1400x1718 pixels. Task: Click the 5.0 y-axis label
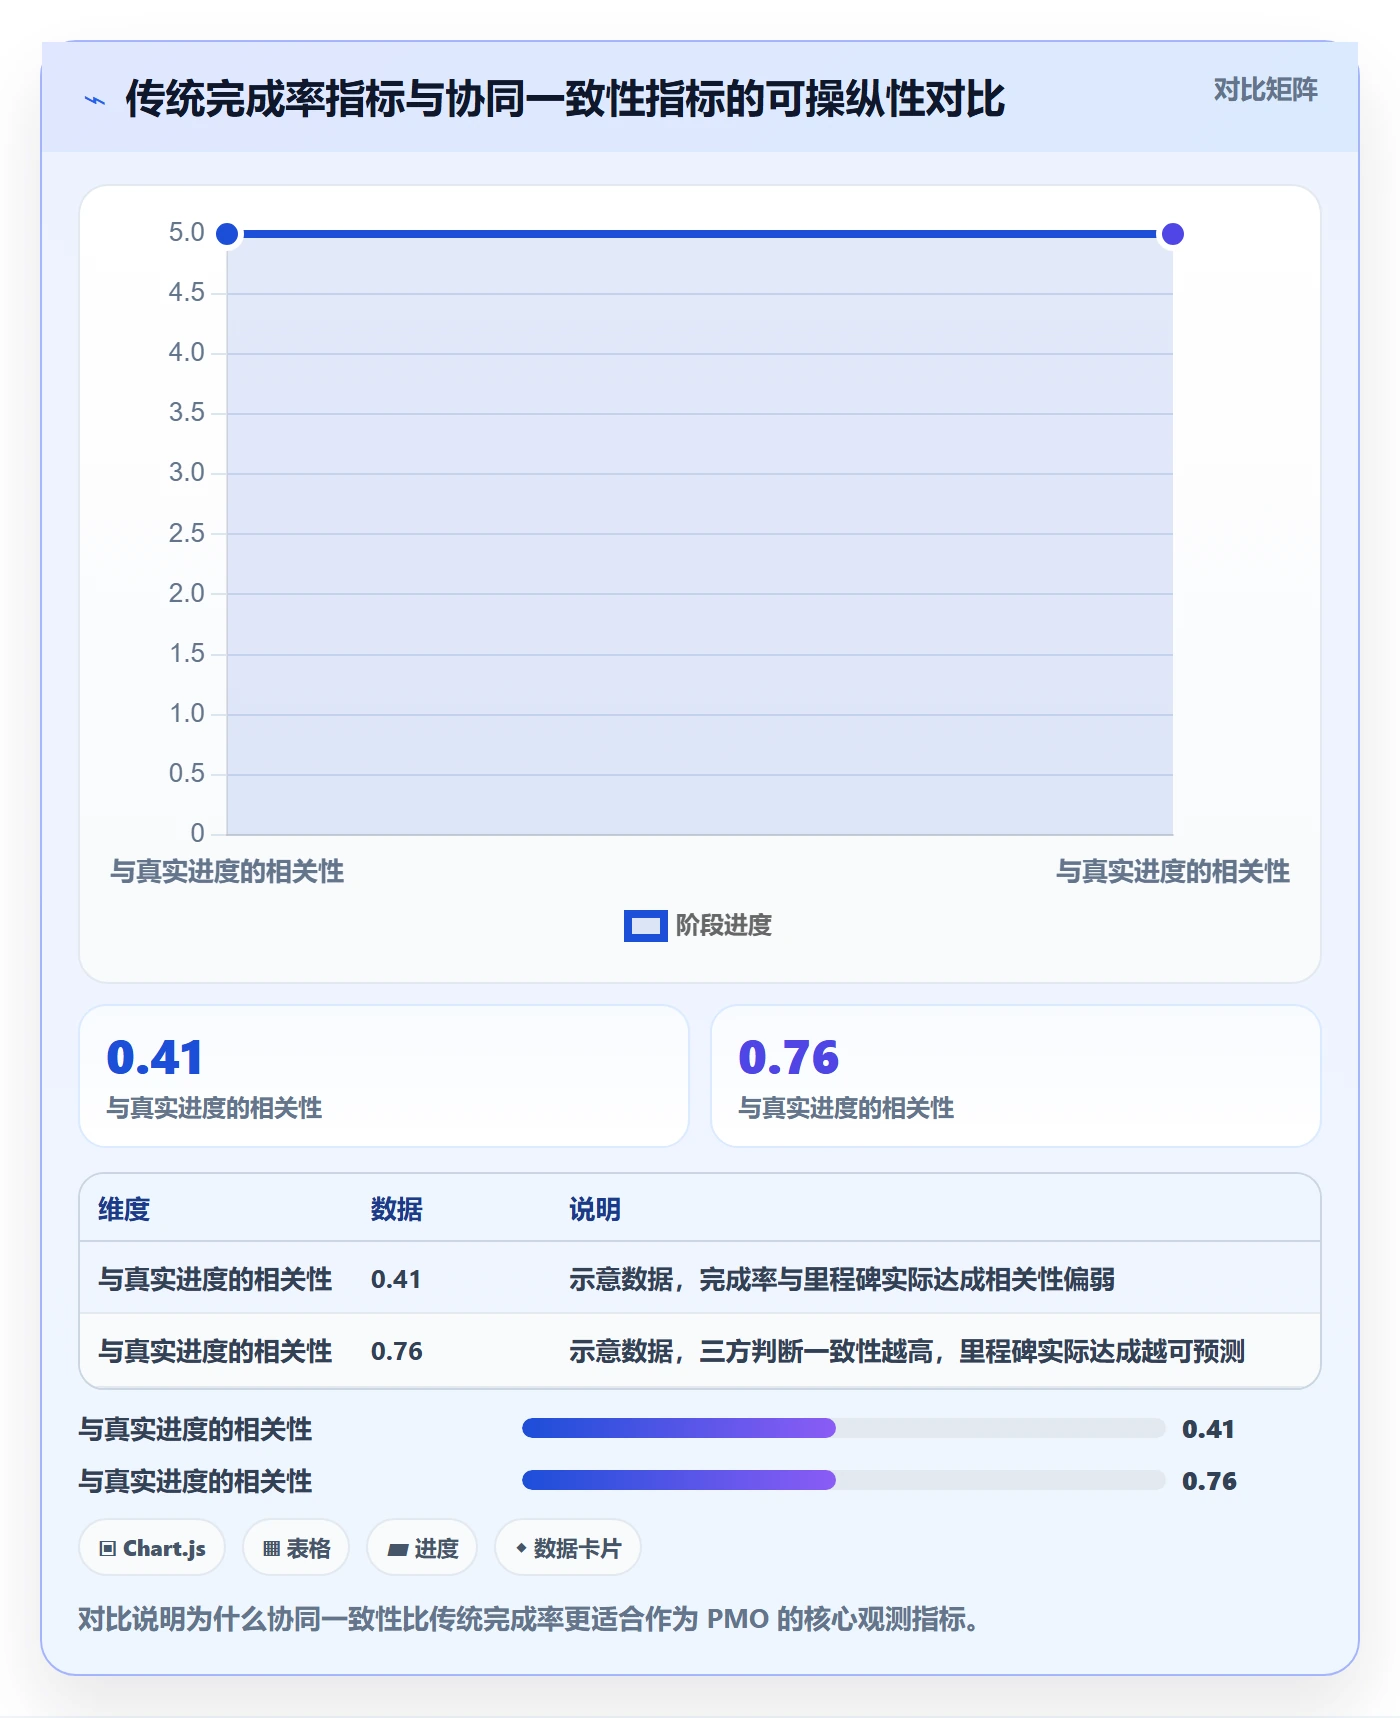click(x=186, y=232)
